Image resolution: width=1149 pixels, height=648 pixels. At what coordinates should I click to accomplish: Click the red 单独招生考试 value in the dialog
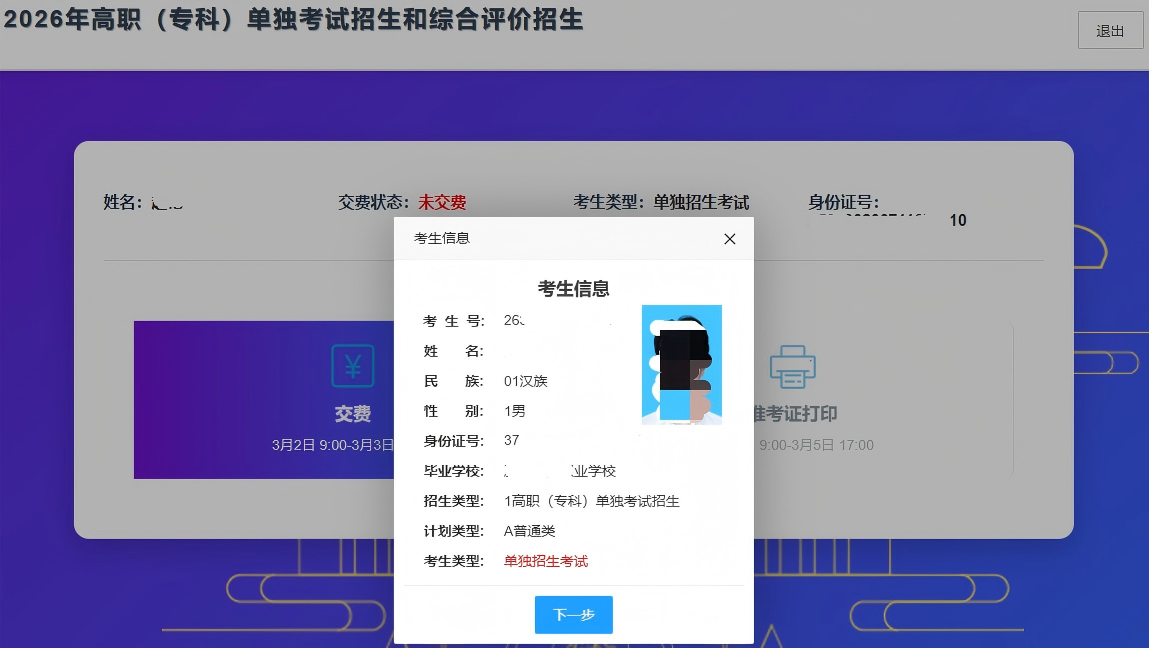click(546, 561)
